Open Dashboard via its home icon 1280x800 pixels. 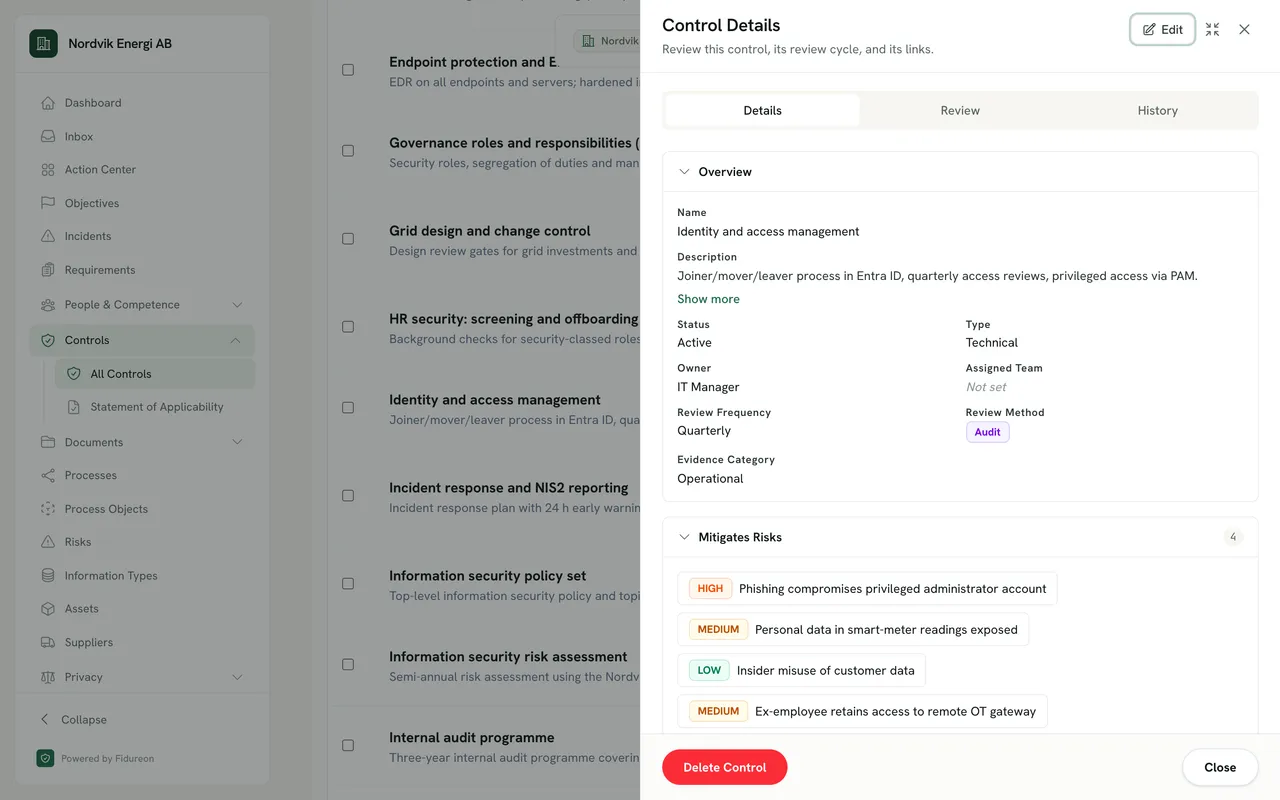[48, 103]
